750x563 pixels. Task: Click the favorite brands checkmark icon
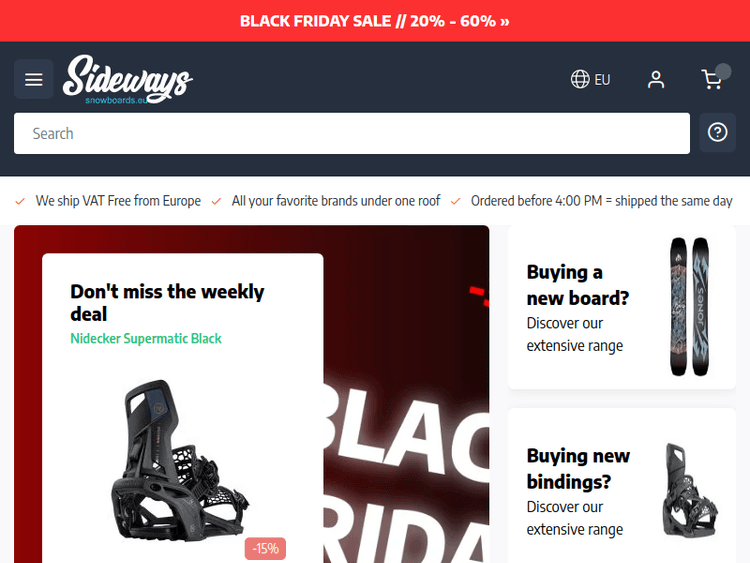click(x=216, y=201)
